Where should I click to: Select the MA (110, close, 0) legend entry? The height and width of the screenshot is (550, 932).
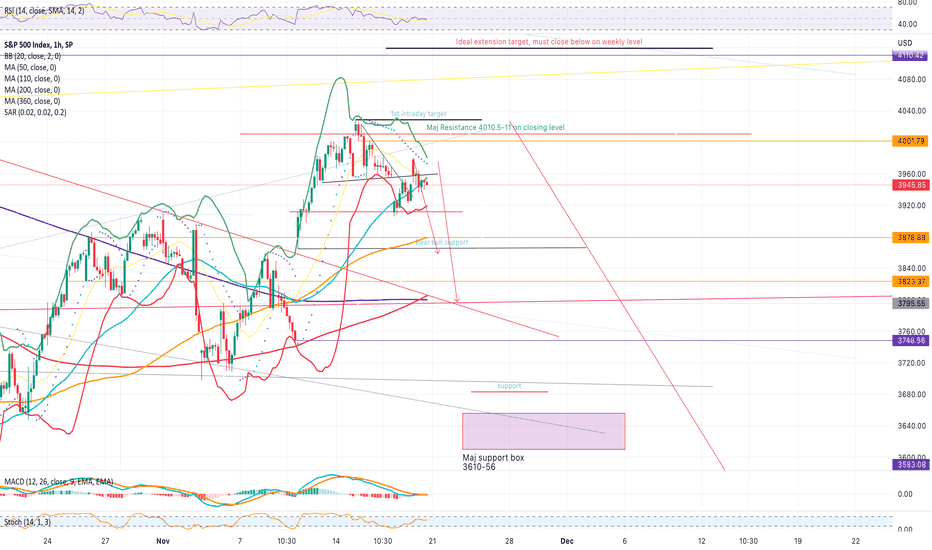(x=32, y=78)
